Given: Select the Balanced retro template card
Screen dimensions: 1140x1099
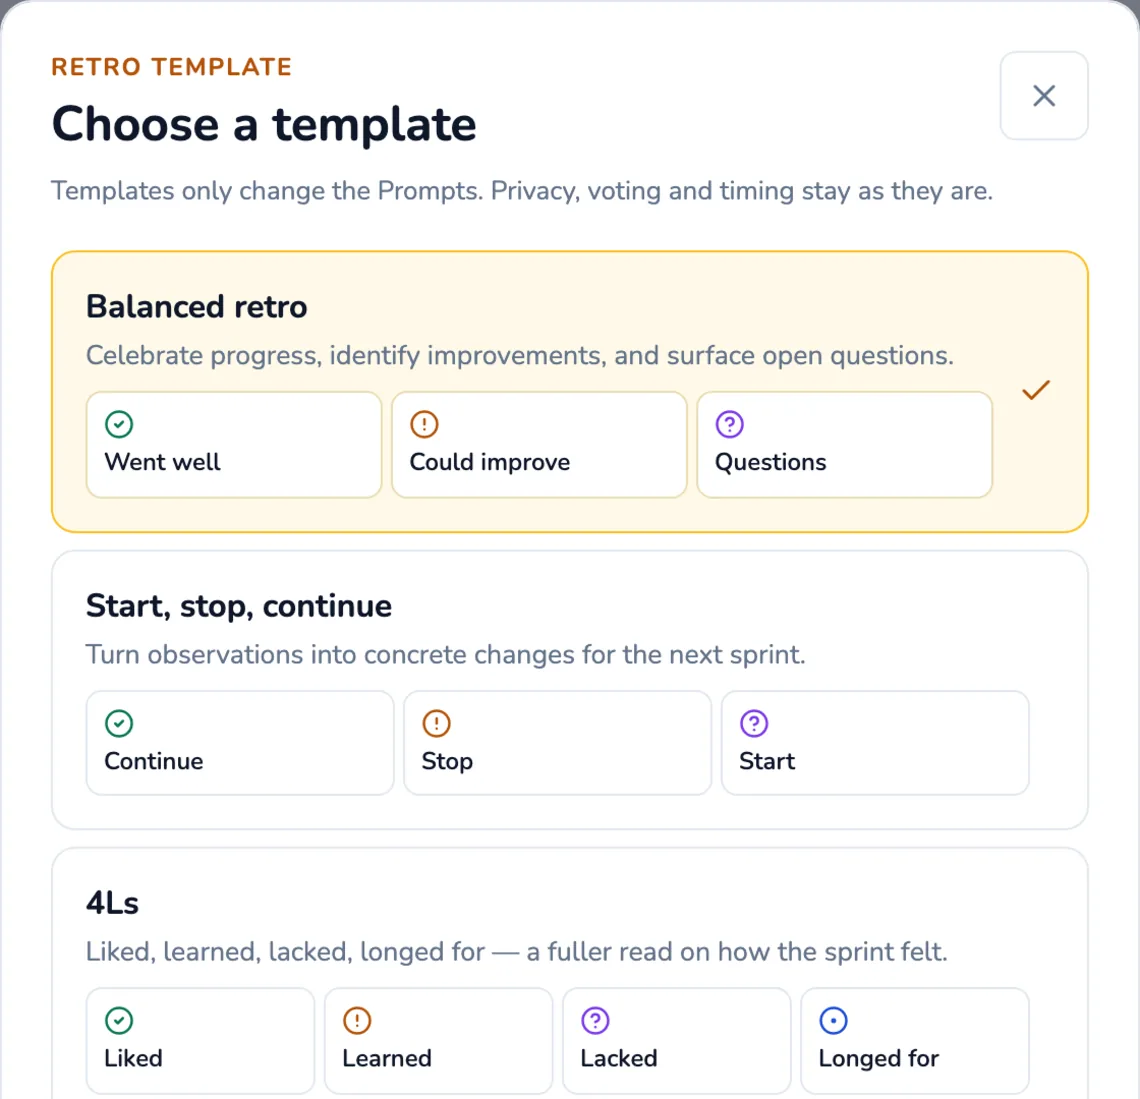Looking at the screenshot, I should pyautogui.click(x=570, y=392).
